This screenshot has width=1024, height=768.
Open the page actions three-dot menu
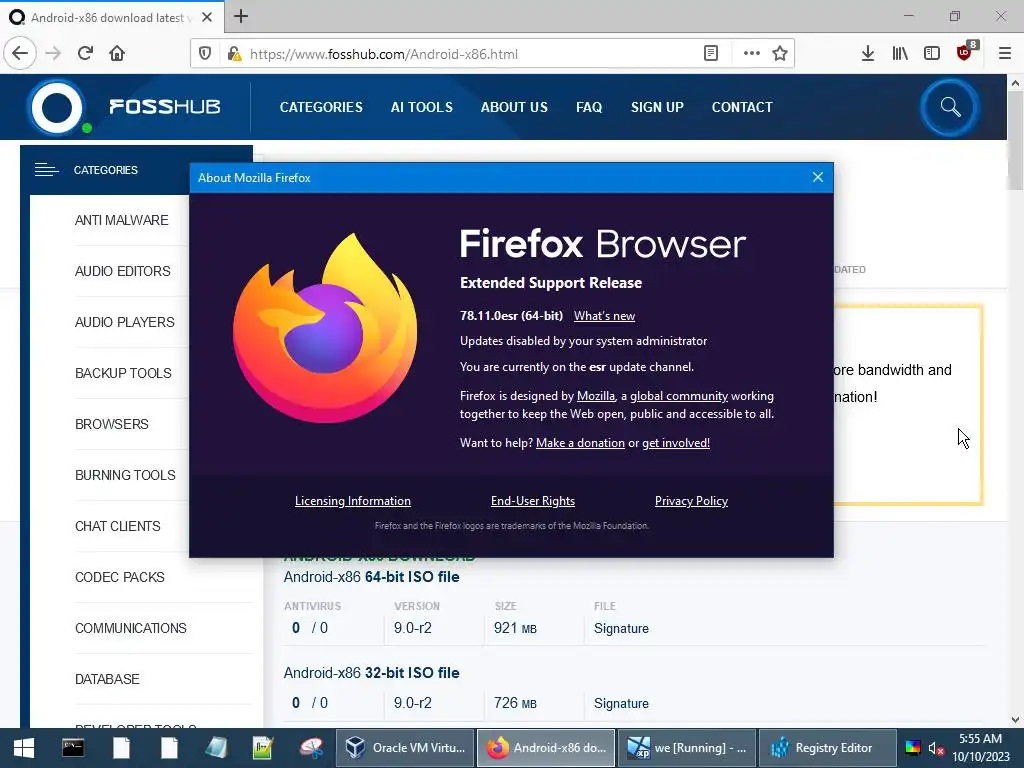(x=752, y=54)
